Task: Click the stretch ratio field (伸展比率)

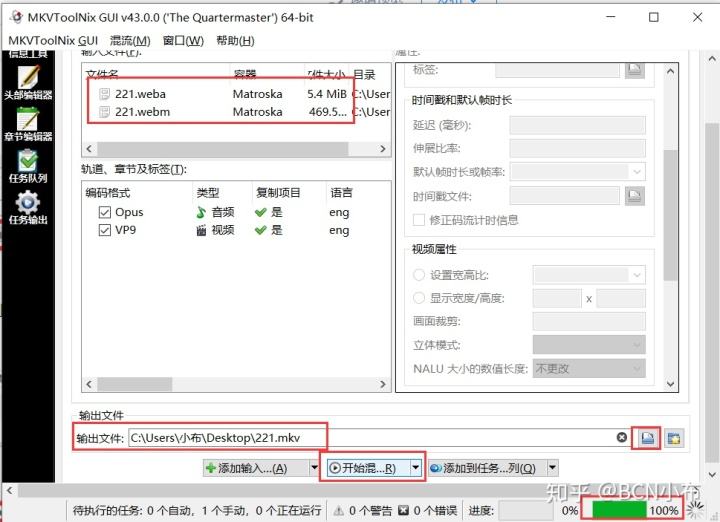Action: point(578,148)
